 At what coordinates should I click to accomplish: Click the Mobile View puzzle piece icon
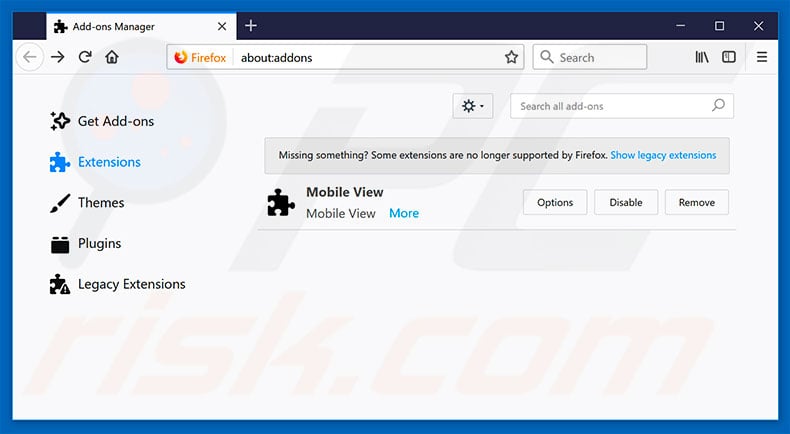[281, 202]
